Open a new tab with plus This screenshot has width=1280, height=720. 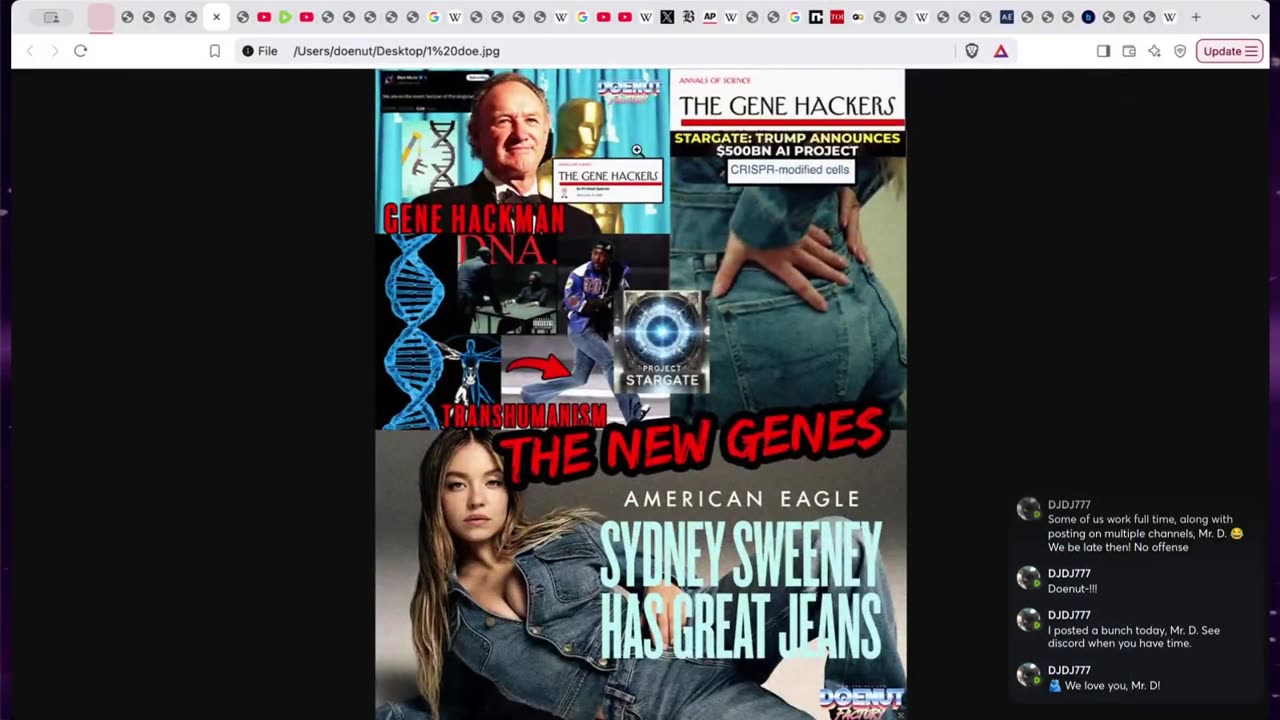(1195, 17)
